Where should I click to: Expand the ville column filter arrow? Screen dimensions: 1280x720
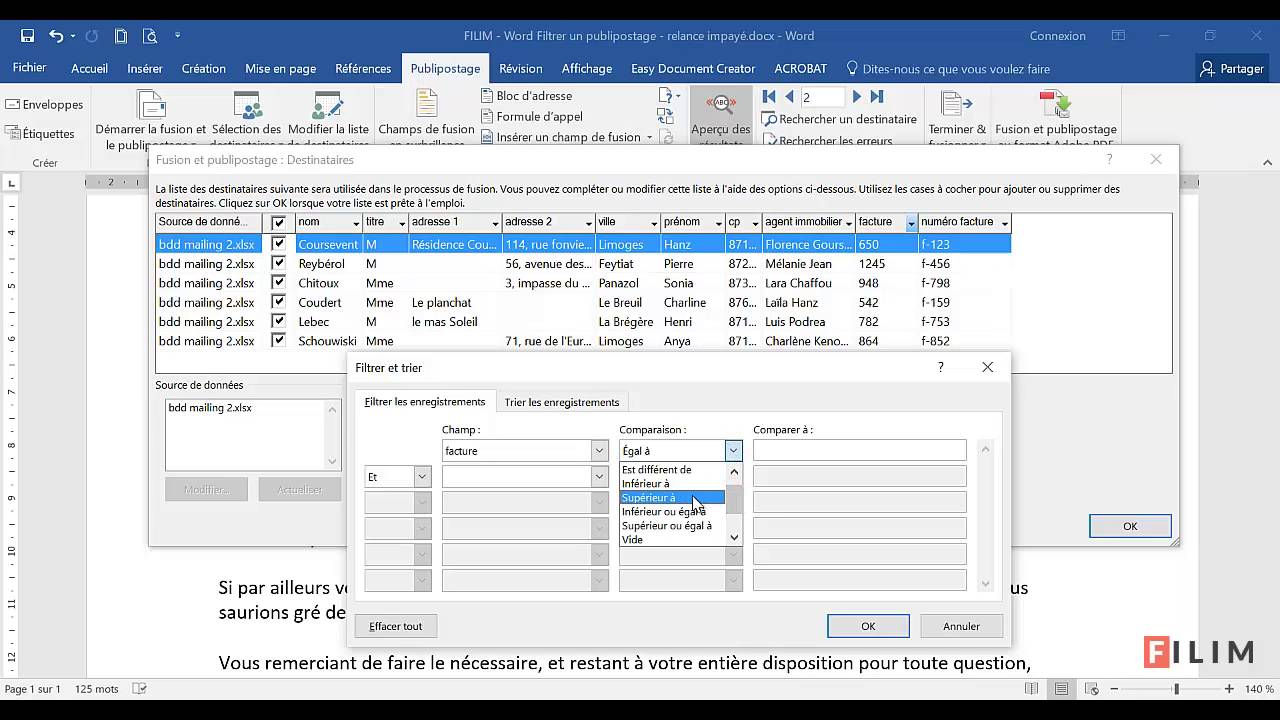pyautogui.click(x=654, y=223)
